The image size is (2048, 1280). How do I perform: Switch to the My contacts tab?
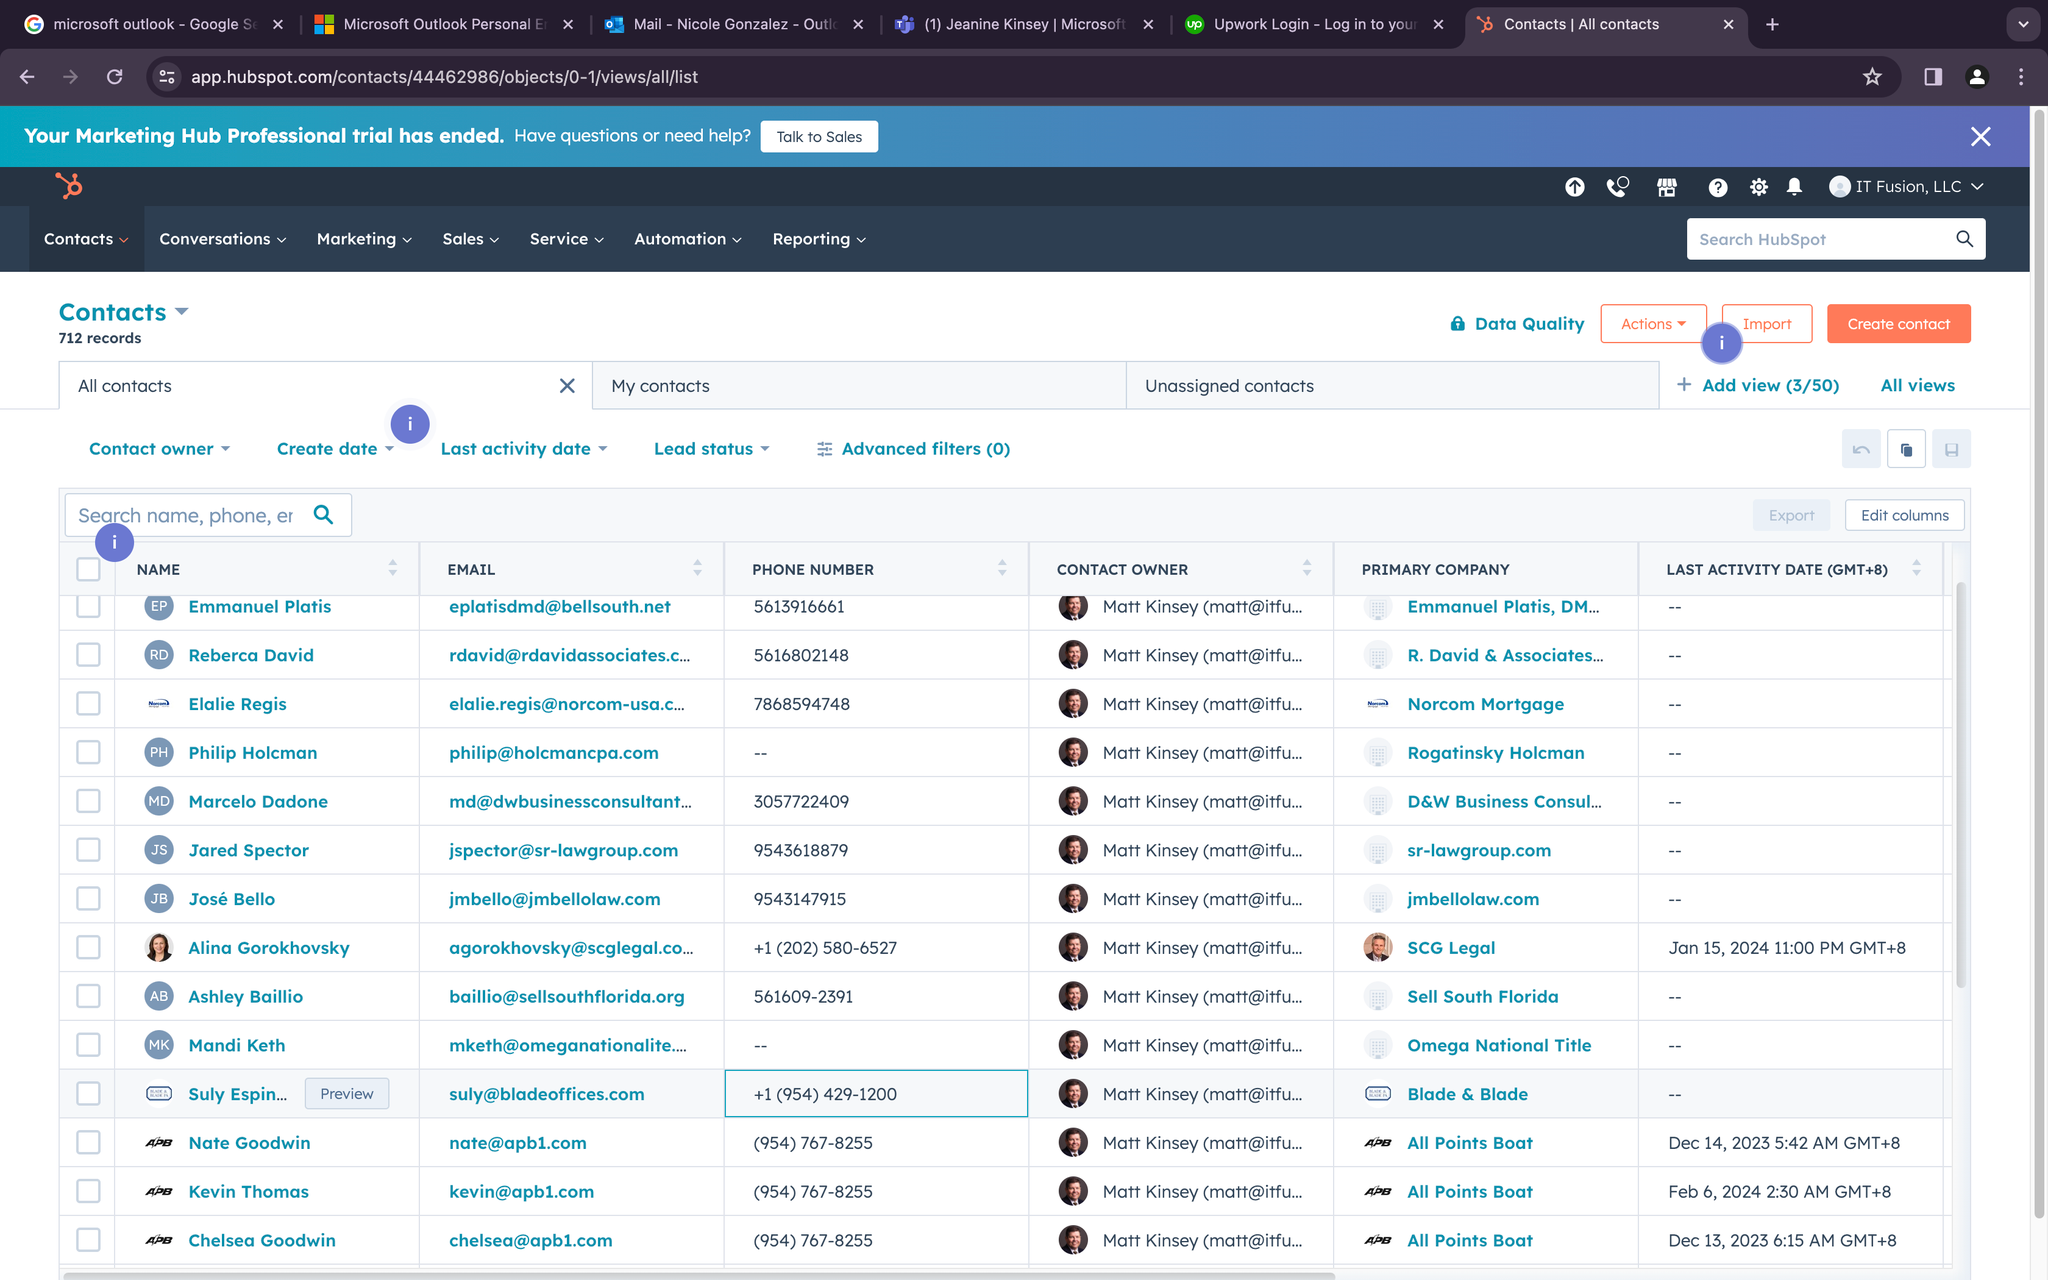point(660,386)
